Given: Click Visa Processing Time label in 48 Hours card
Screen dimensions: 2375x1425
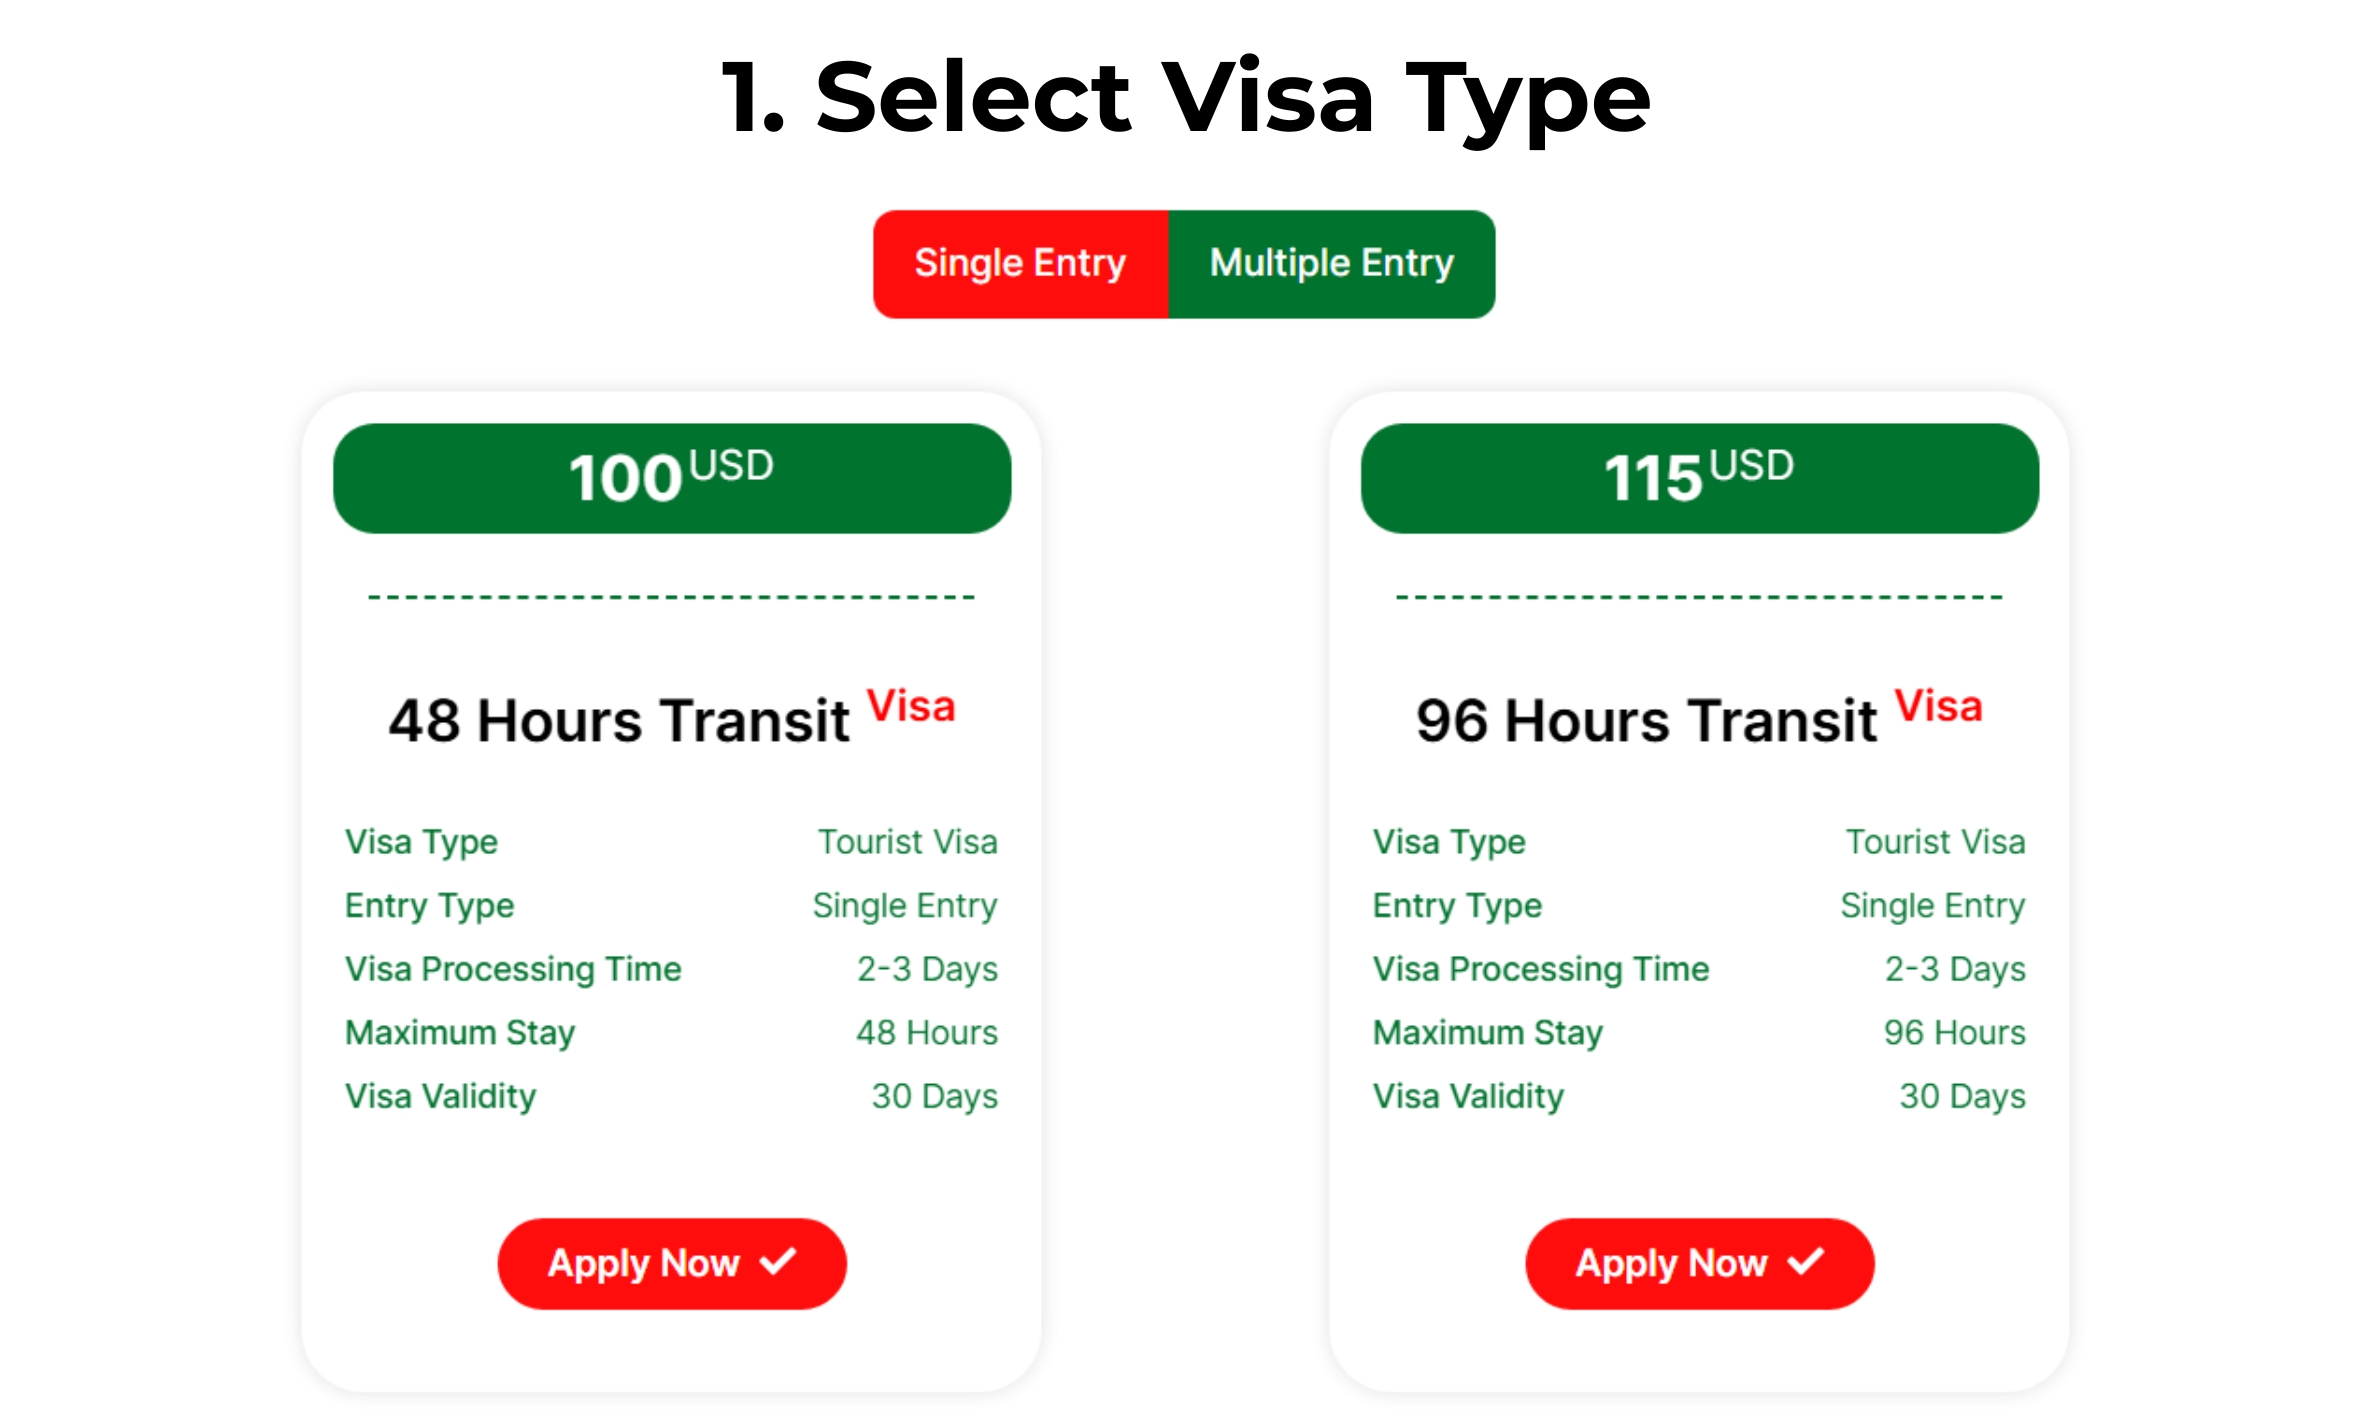Looking at the screenshot, I should 513,969.
